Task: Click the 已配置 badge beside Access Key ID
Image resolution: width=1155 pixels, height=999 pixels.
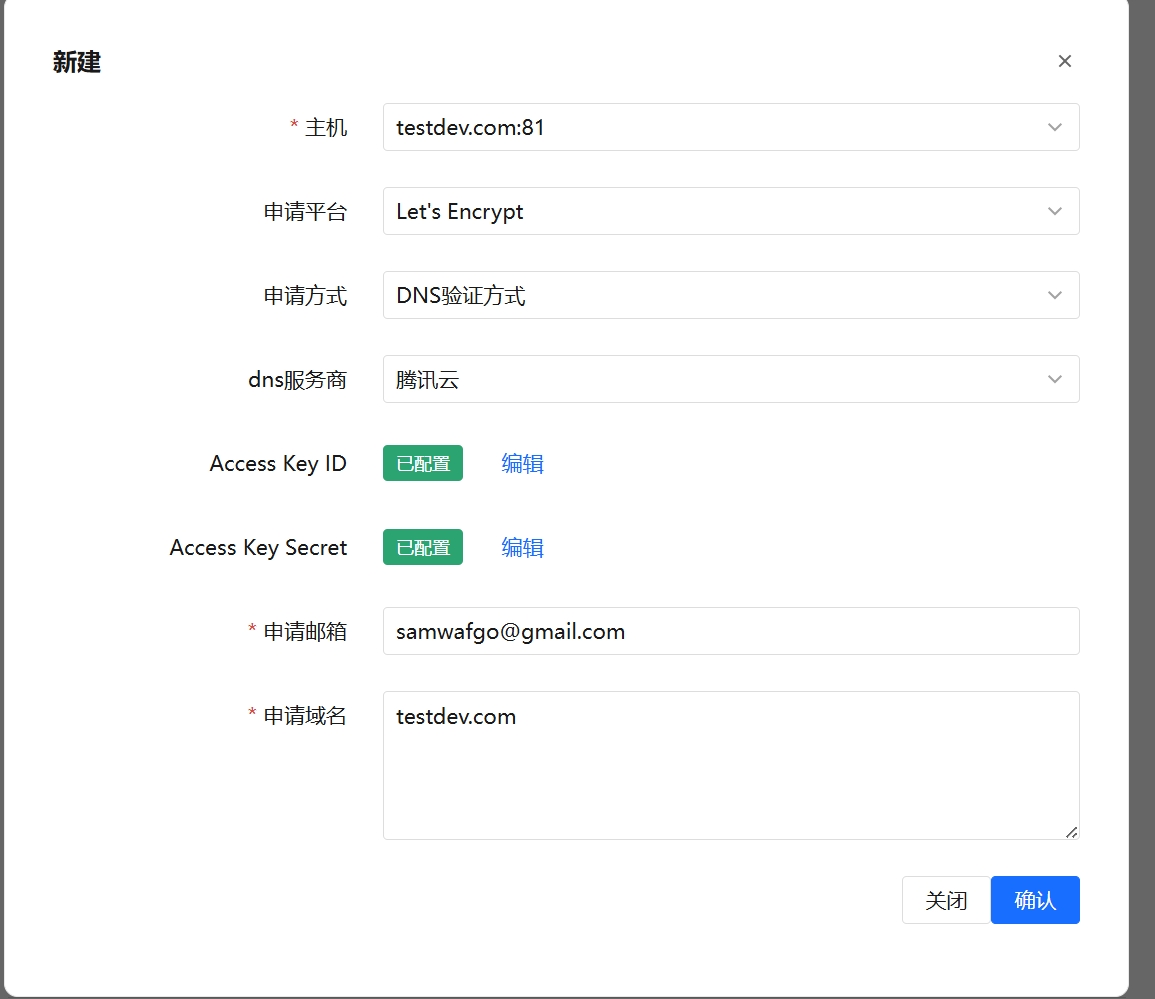Action: 423,463
